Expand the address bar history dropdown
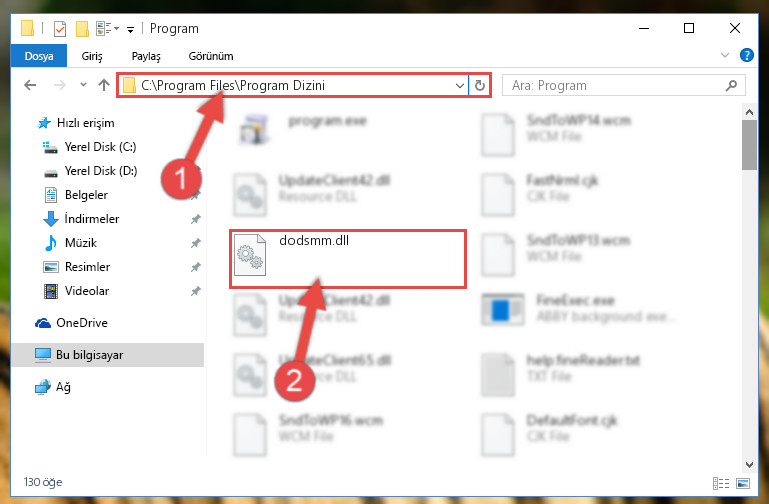The image size is (769, 504). [460, 86]
